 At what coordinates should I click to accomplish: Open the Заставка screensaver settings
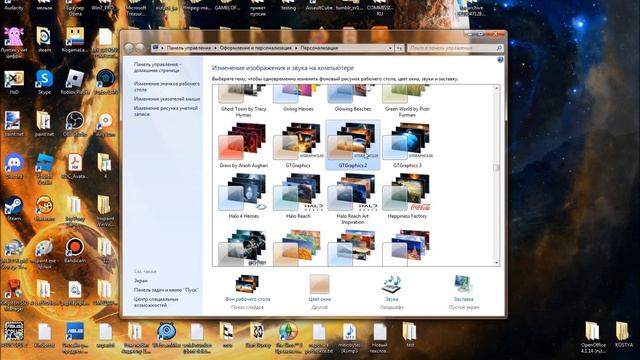tap(464, 291)
